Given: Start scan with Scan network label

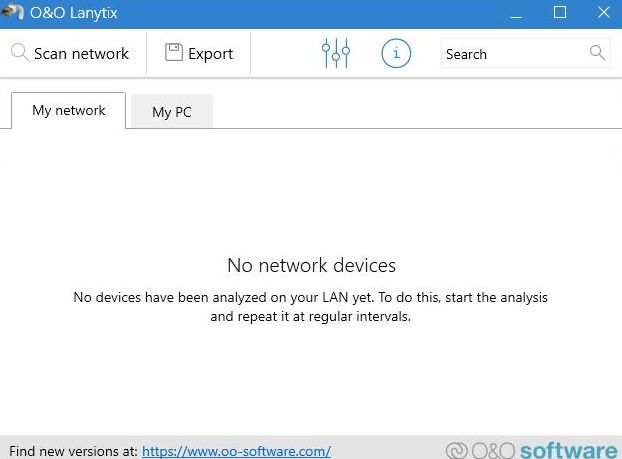Looking at the screenshot, I should (x=81, y=54).
